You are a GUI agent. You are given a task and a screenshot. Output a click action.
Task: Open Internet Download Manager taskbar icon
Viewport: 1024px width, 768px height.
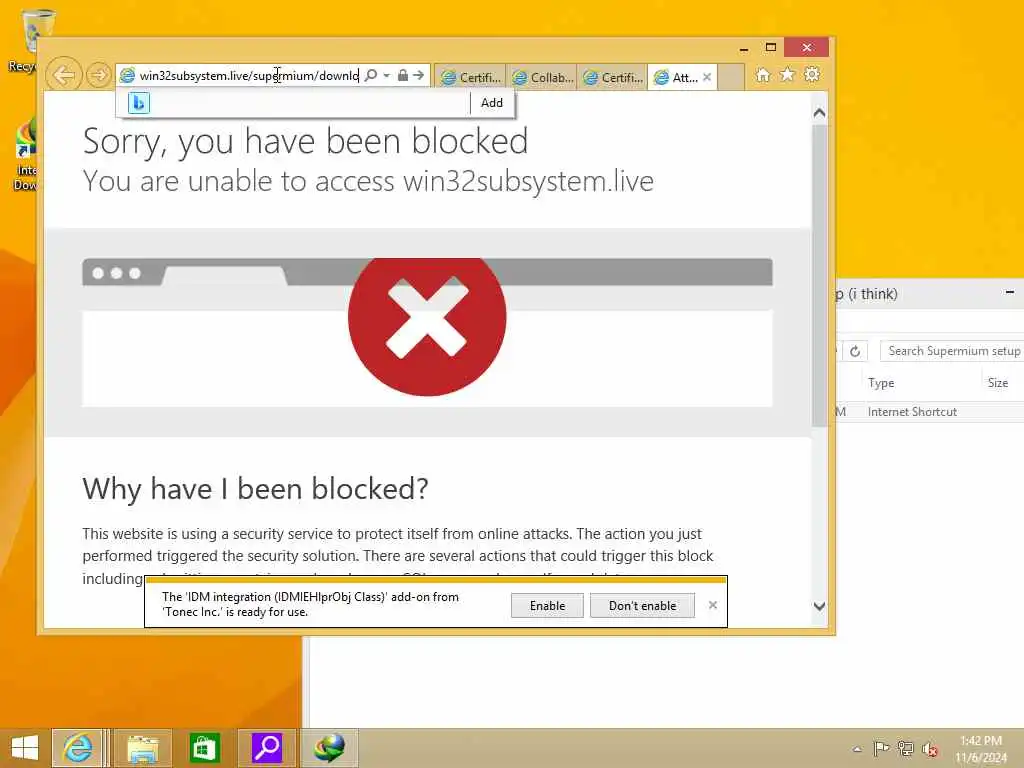(330, 748)
